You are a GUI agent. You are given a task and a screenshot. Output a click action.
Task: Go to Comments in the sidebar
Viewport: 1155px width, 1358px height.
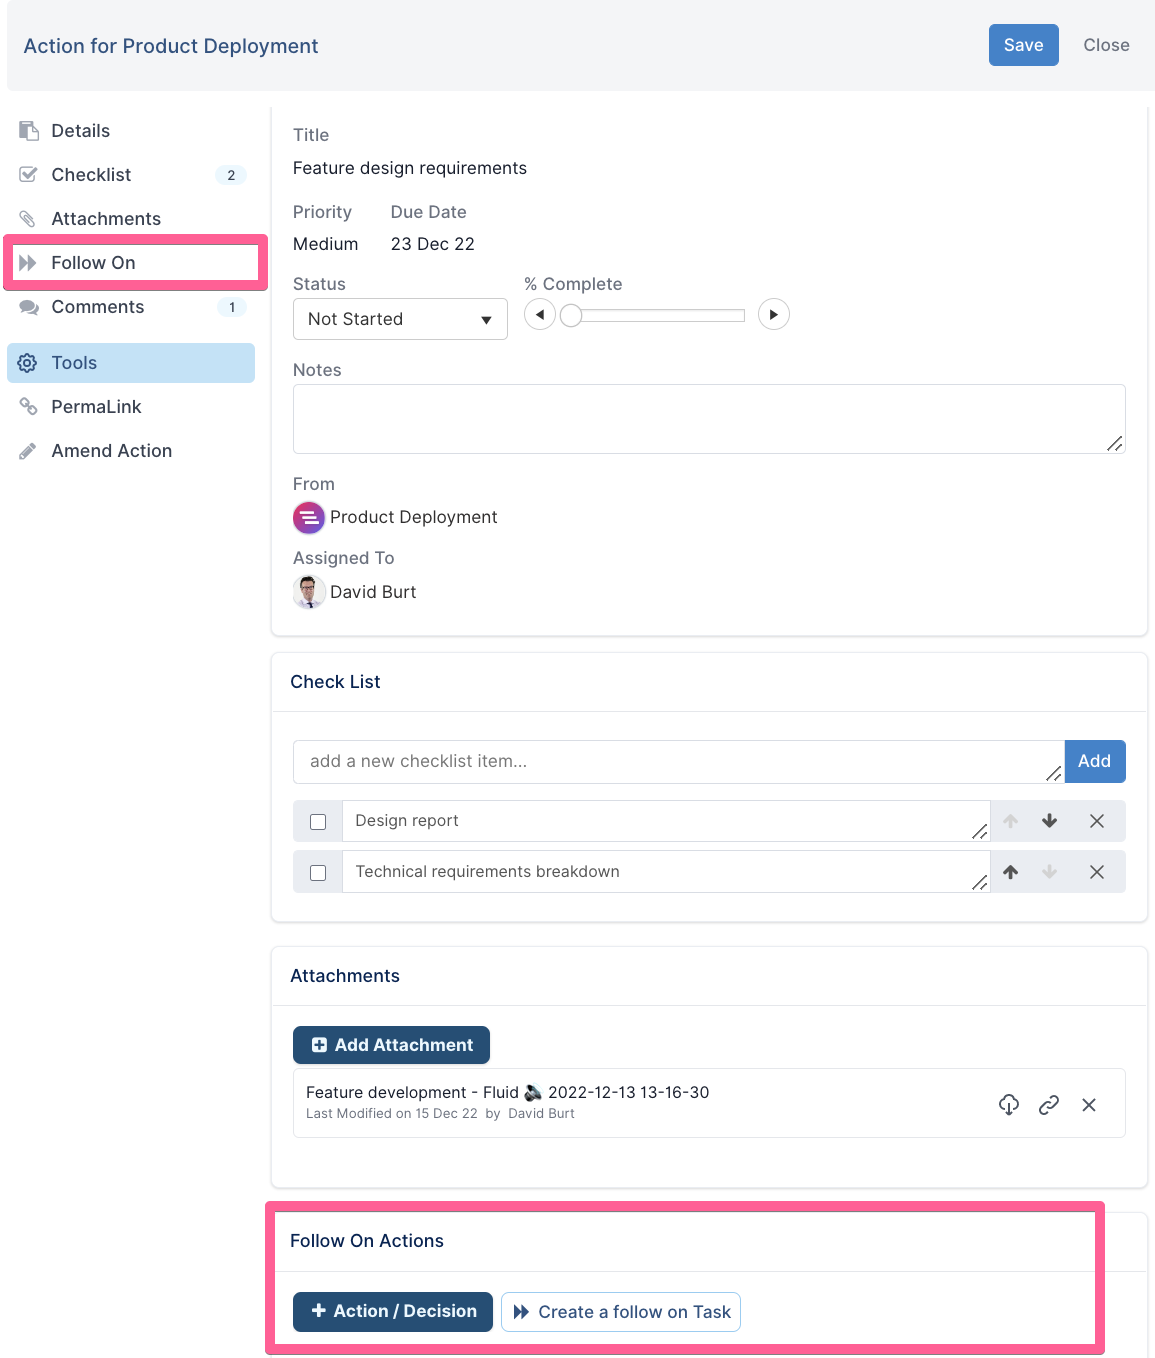[x=97, y=307]
